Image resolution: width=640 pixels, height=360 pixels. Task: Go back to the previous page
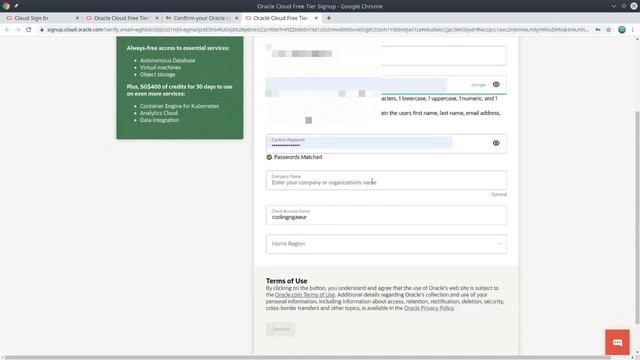(7, 29)
